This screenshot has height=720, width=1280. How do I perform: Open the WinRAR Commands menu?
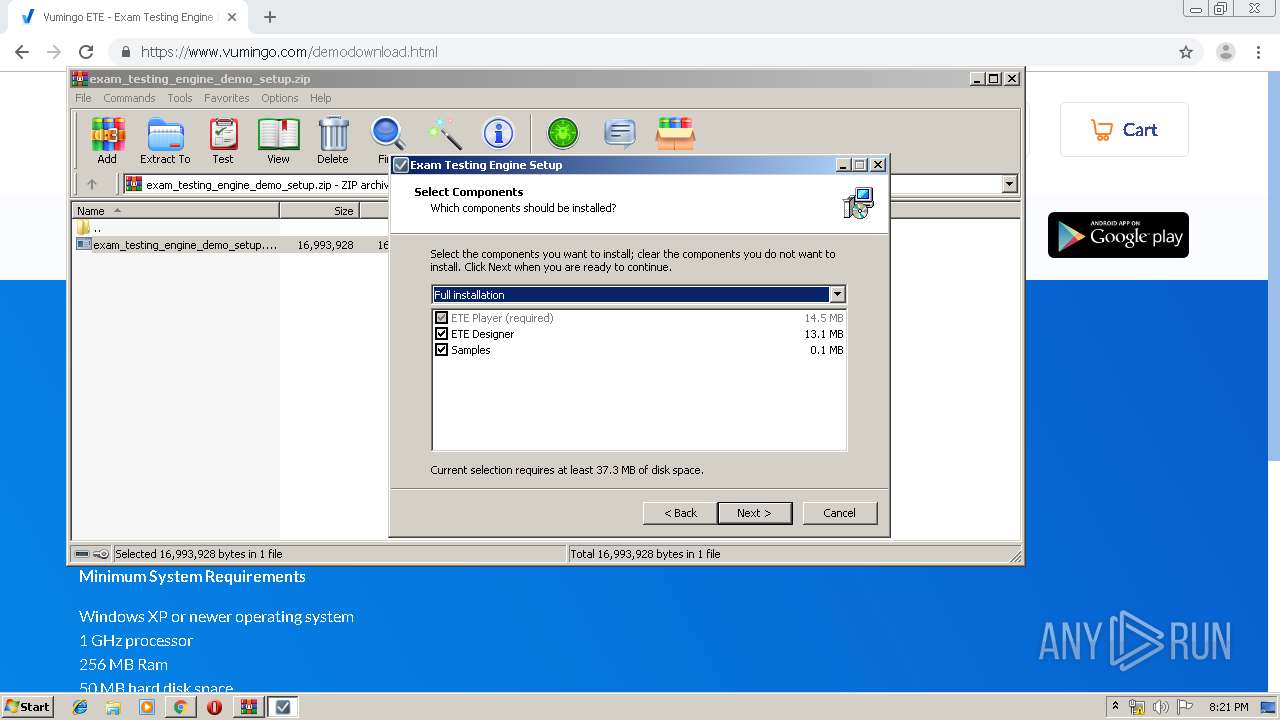(x=129, y=98)
